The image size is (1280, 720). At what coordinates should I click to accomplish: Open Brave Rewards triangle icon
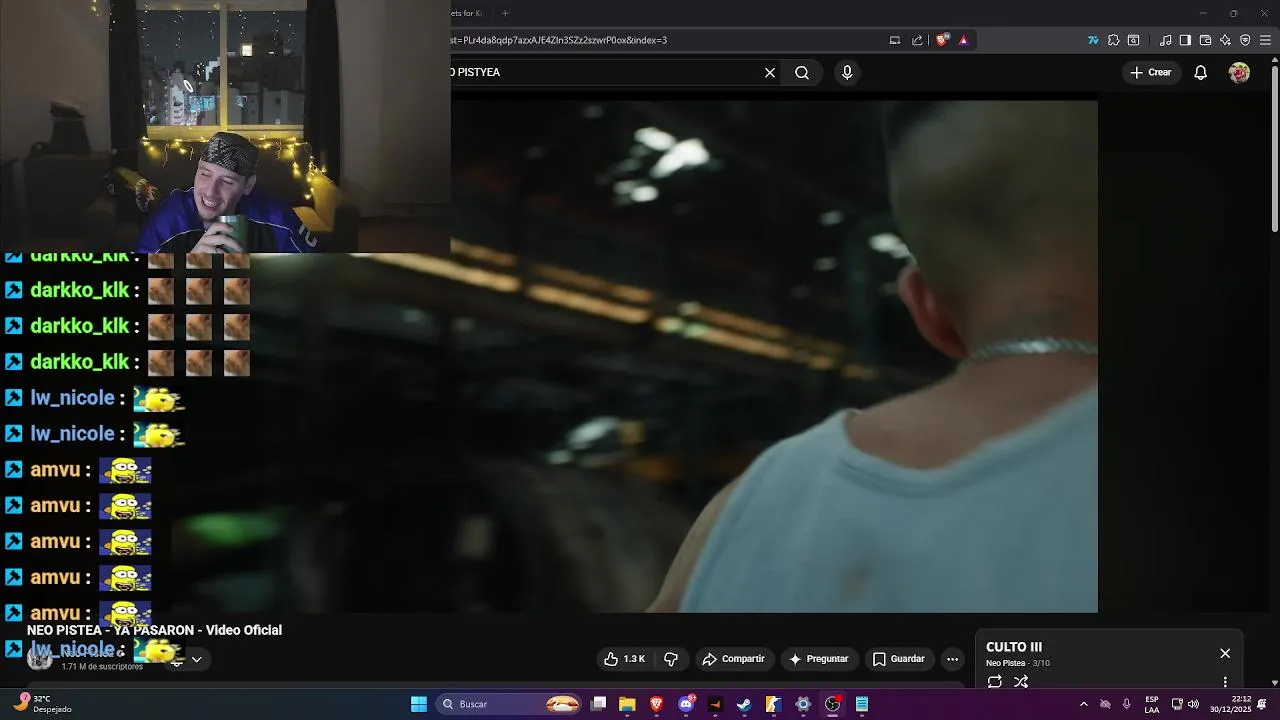pos(963,40)
